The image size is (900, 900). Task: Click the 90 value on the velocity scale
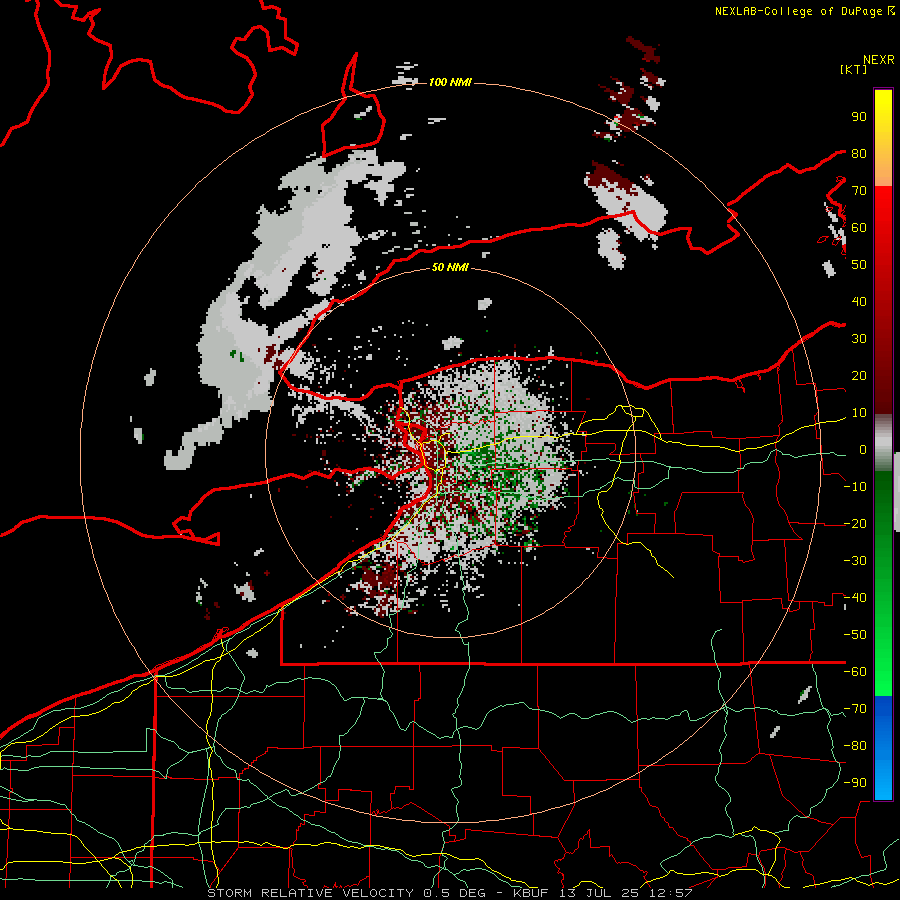click(859, 116)
